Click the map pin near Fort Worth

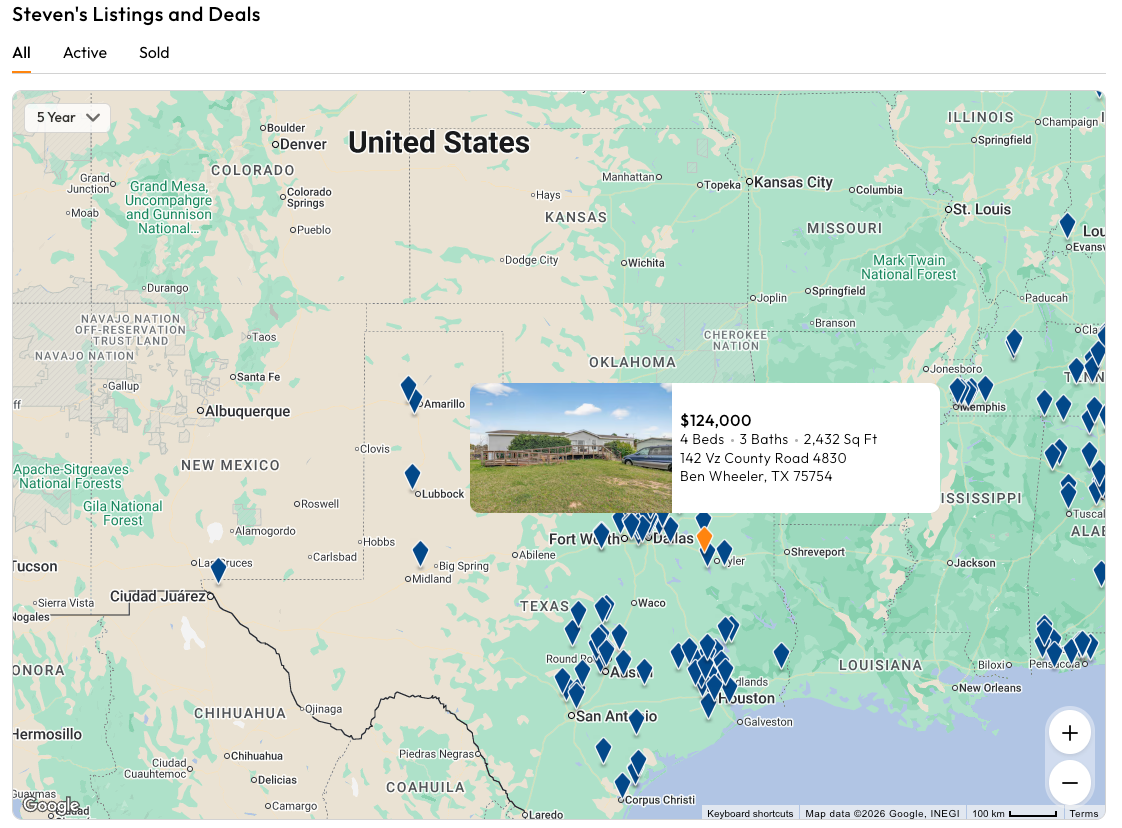click(601, 535)
